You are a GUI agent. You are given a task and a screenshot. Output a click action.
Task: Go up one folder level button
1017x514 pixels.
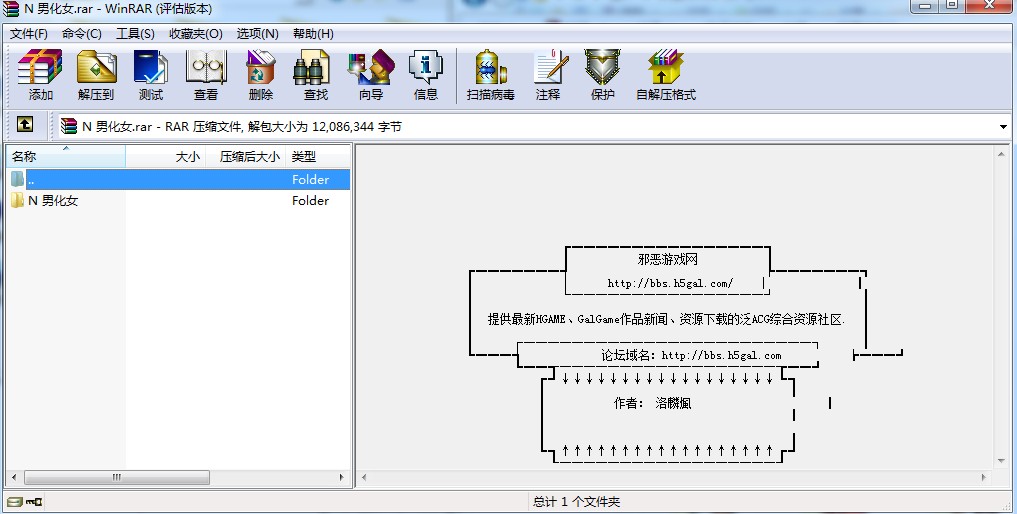(25, 125)
